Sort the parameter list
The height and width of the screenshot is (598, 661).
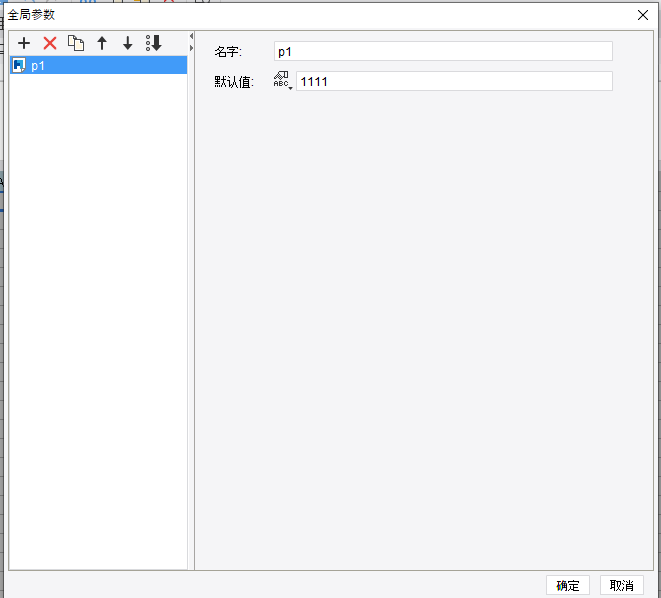[154, 43]
